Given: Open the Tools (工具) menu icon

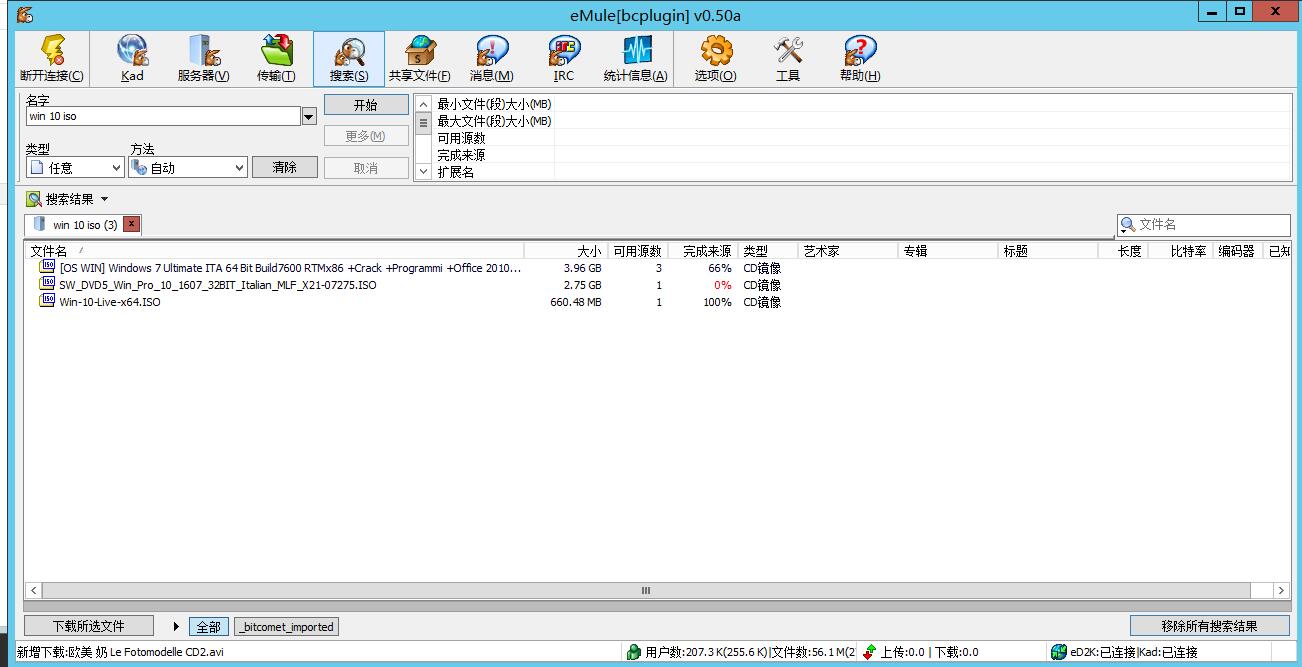Looking at the screenshot, I should 788,59.
